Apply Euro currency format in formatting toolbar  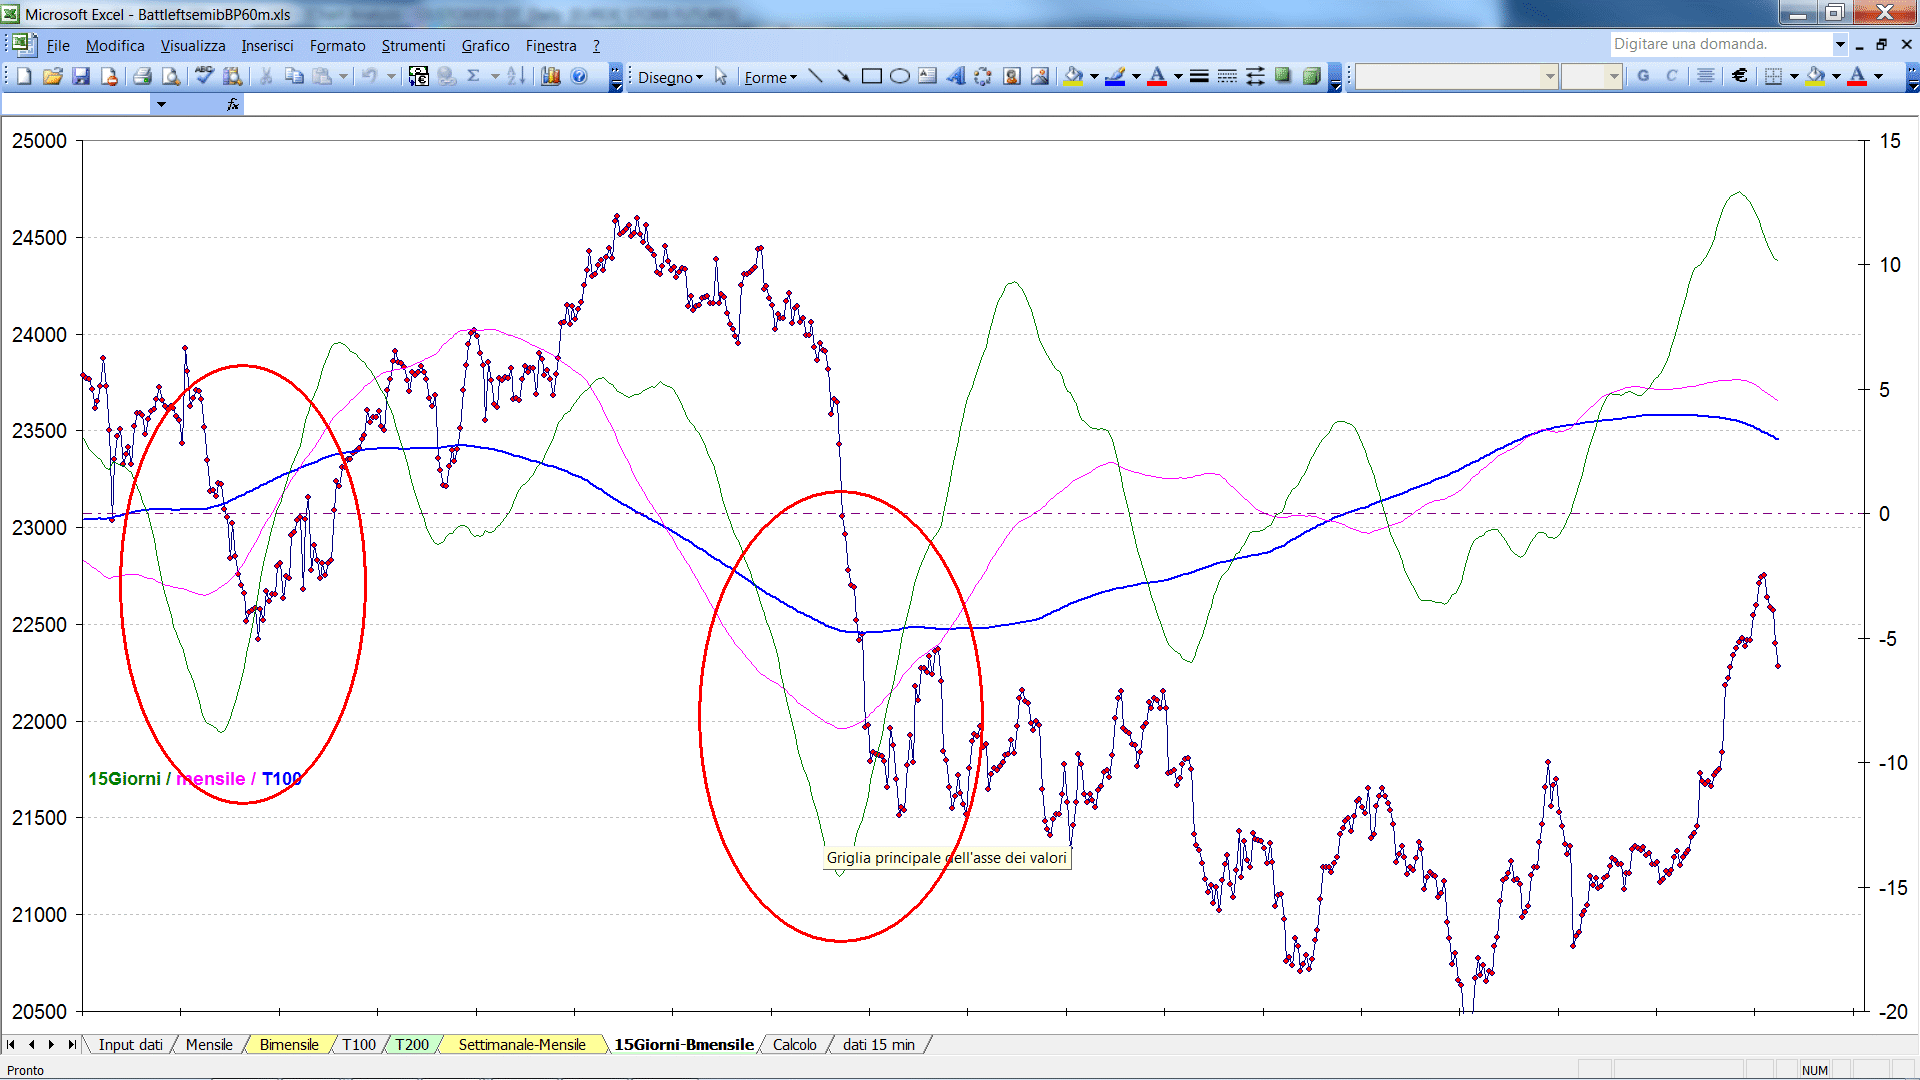1740,76
